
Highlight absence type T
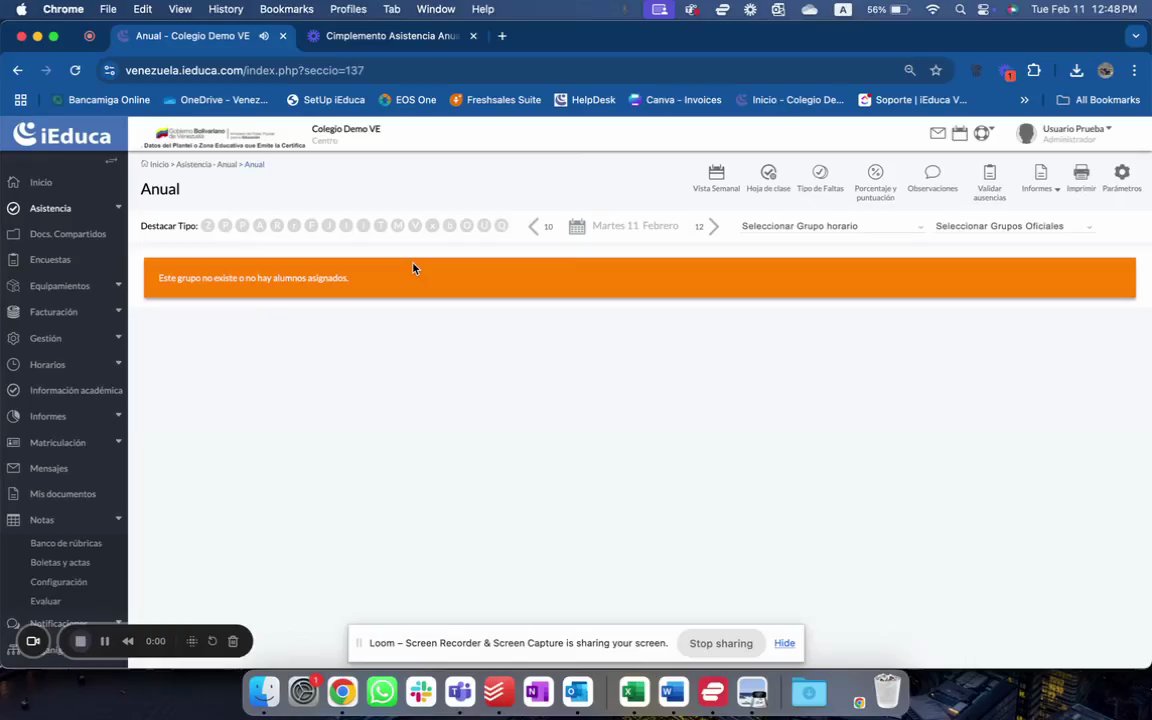(x=381, y=226)
